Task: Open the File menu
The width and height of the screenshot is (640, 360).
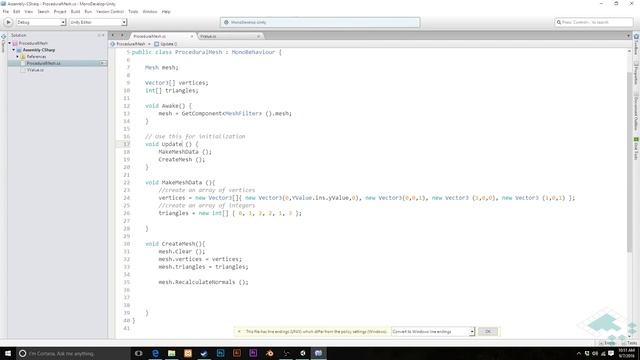Action: 6,12
